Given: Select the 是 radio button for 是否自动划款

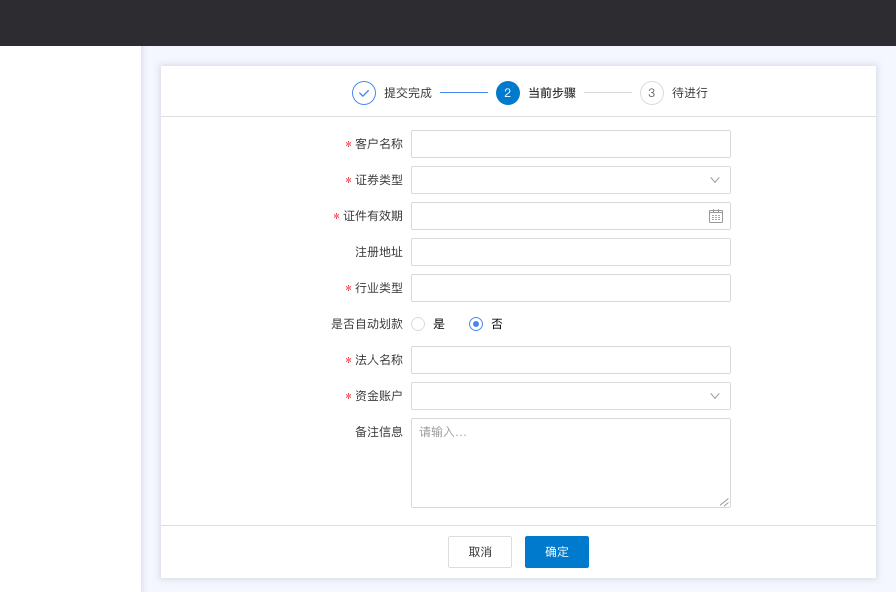Looking at the screenshot, I should [x=418, y=324].
